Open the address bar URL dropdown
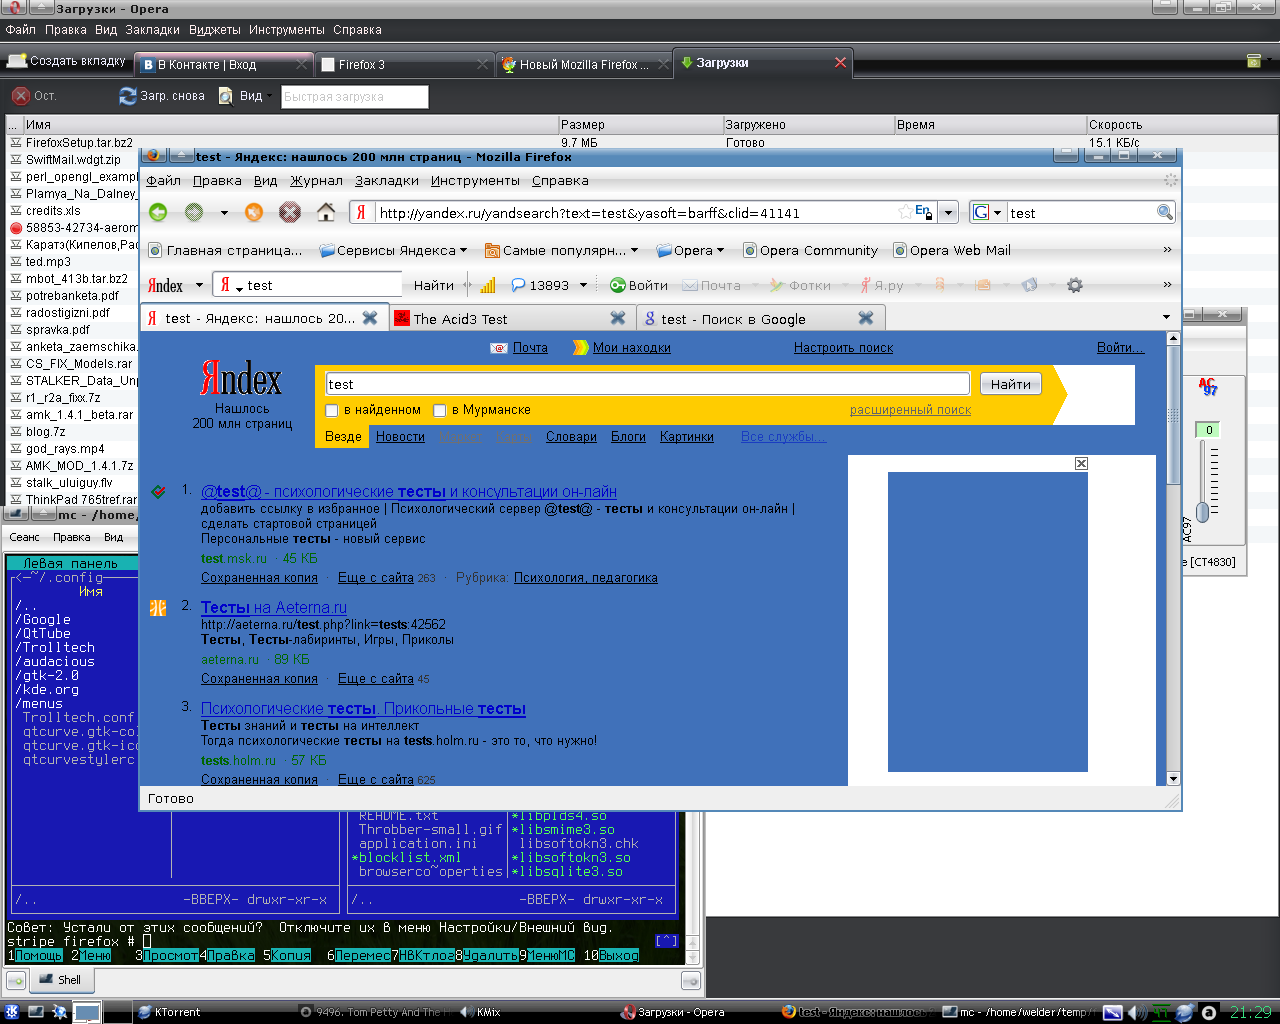Screen dimensions: 1280x1024 tap(949, 212)
